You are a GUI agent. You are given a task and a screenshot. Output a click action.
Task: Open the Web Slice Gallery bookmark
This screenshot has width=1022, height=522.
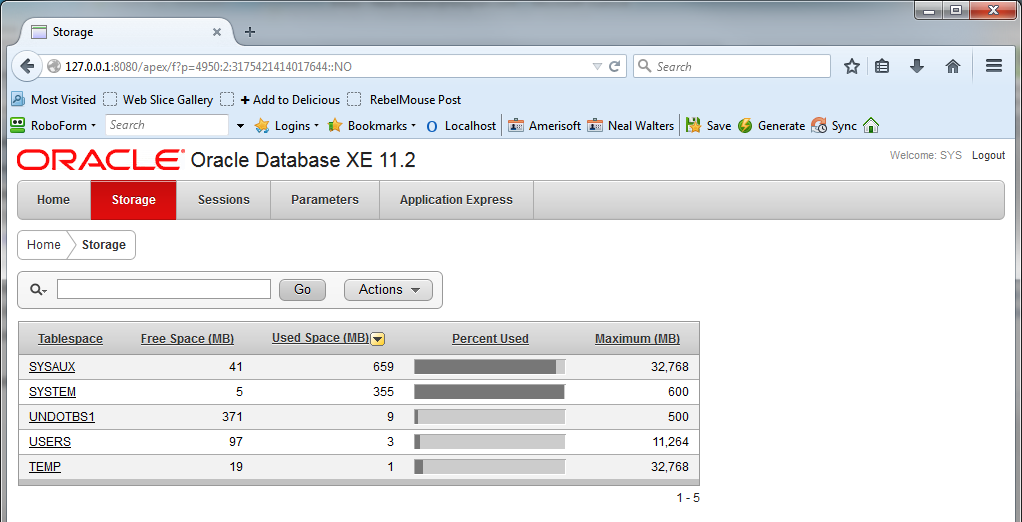click(158, 100)
